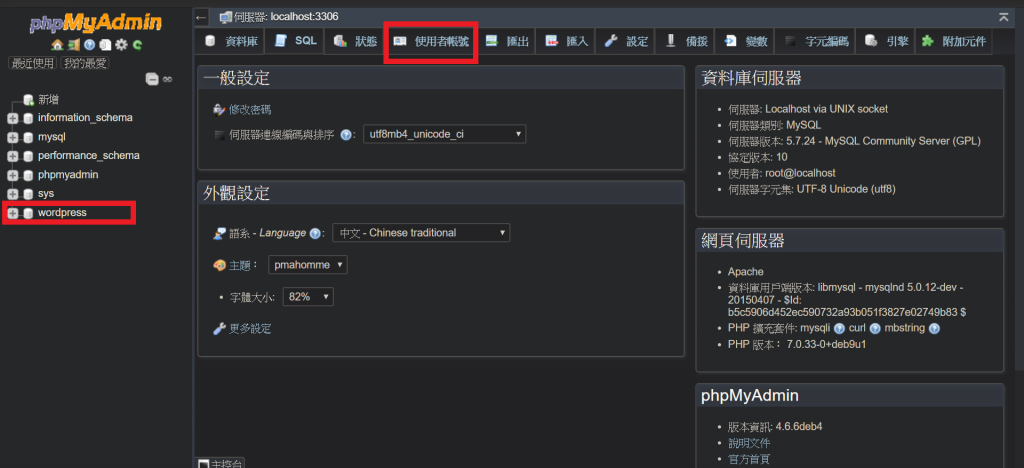Open the 附加元件 tab
Screen dimensions: 1024x468
pos(954,41)
